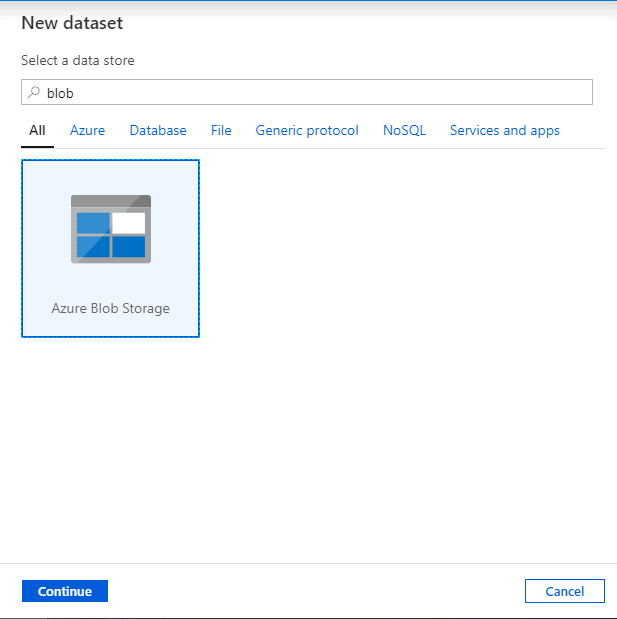
Task: Switch to Generic protocol tab
Action: tap(307, 130)
